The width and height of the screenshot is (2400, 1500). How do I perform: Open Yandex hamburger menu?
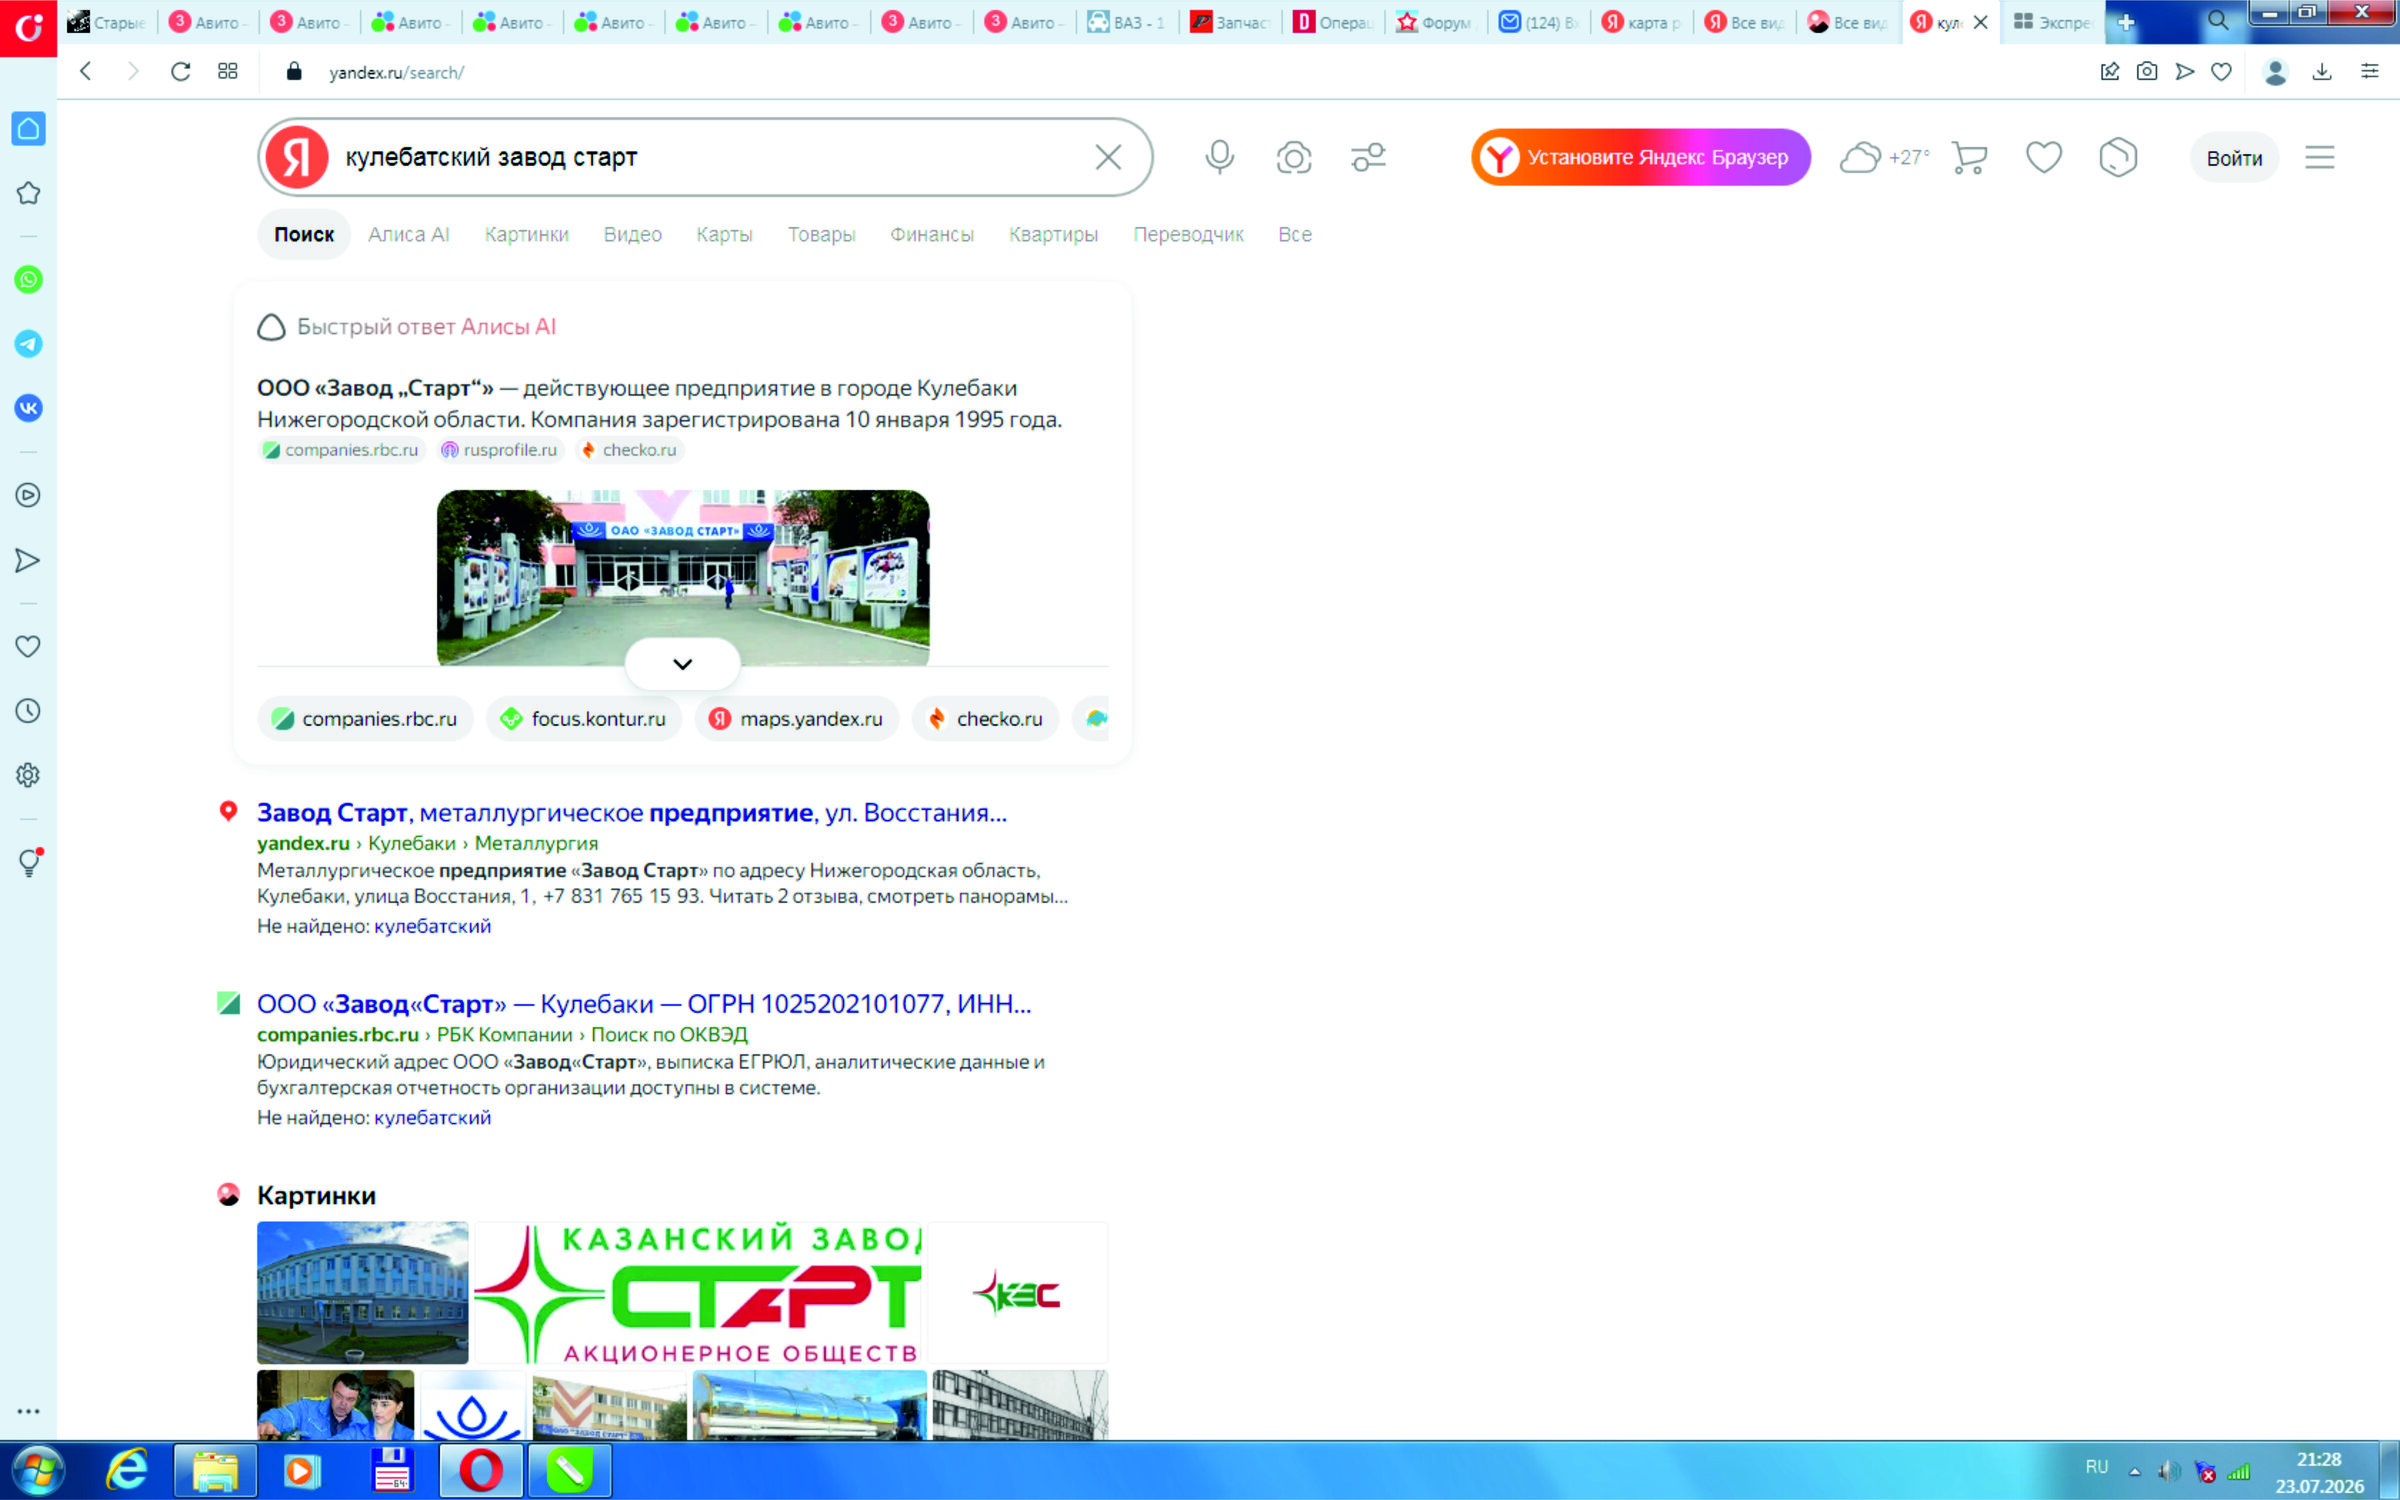point(2320,158)
